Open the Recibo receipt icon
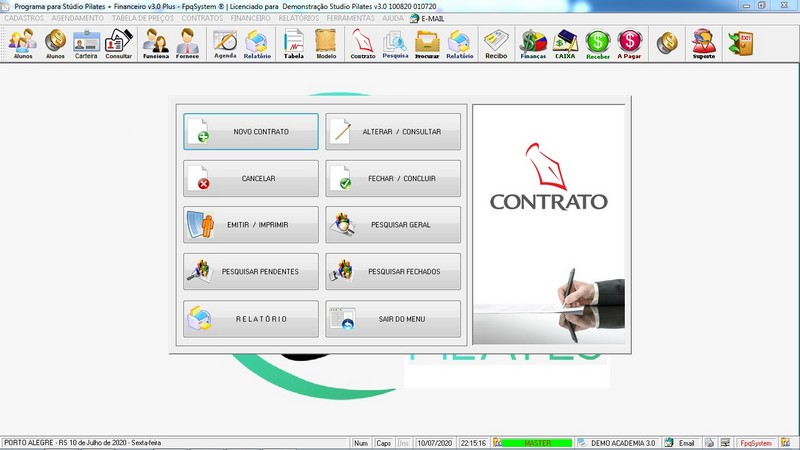This screenshot has width=800, height=450. point(496,44)
